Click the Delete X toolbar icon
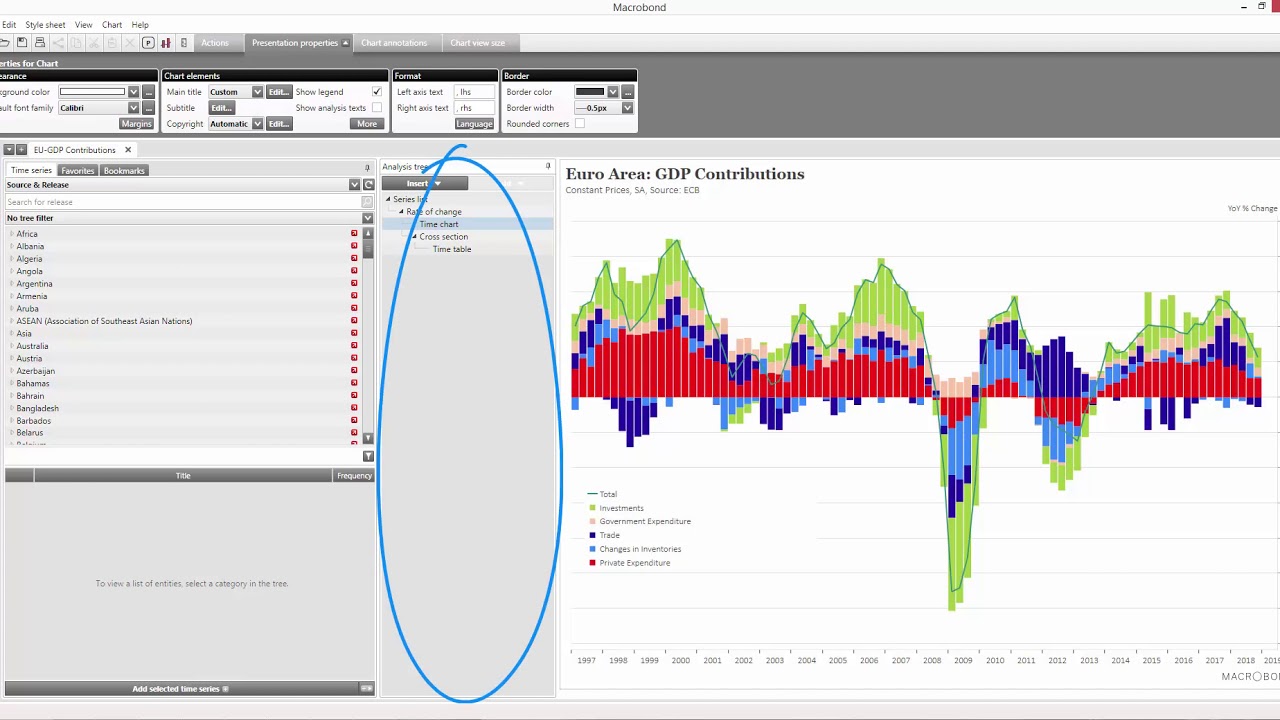The image size is (1280, 720). click(130, 42)
